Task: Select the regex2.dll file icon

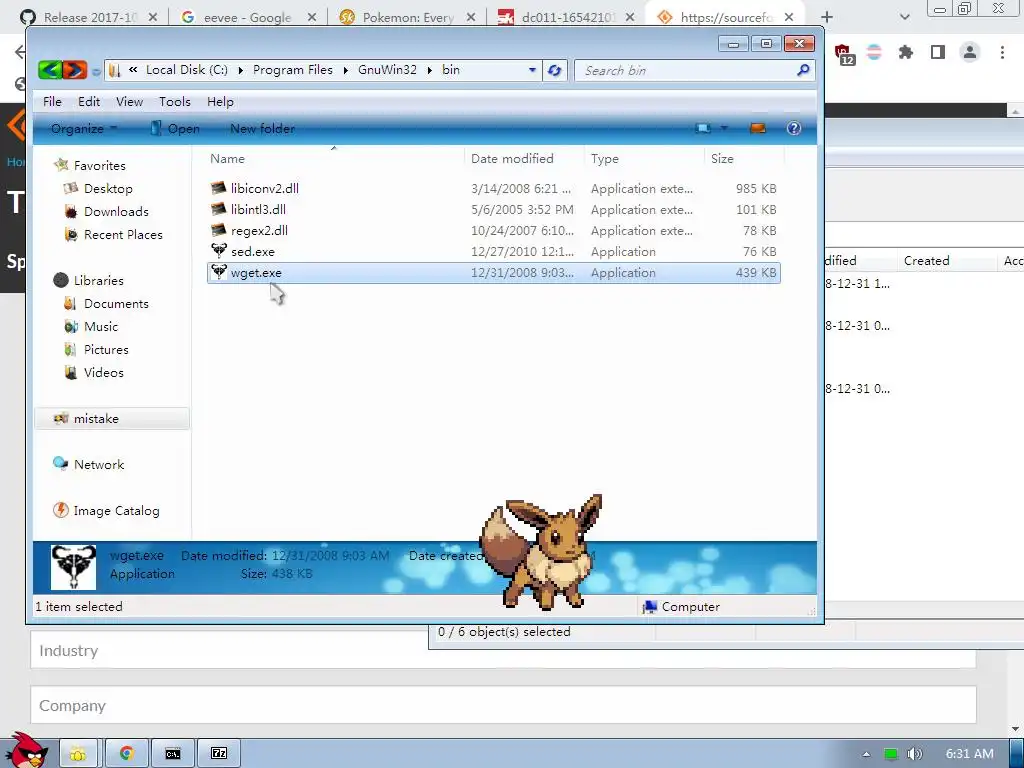Action: click(219, 230)
